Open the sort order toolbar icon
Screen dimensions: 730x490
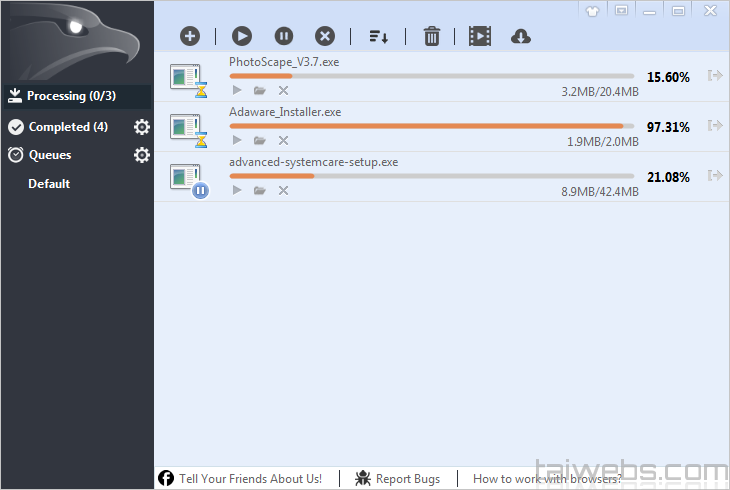click(x=379, y=36)
